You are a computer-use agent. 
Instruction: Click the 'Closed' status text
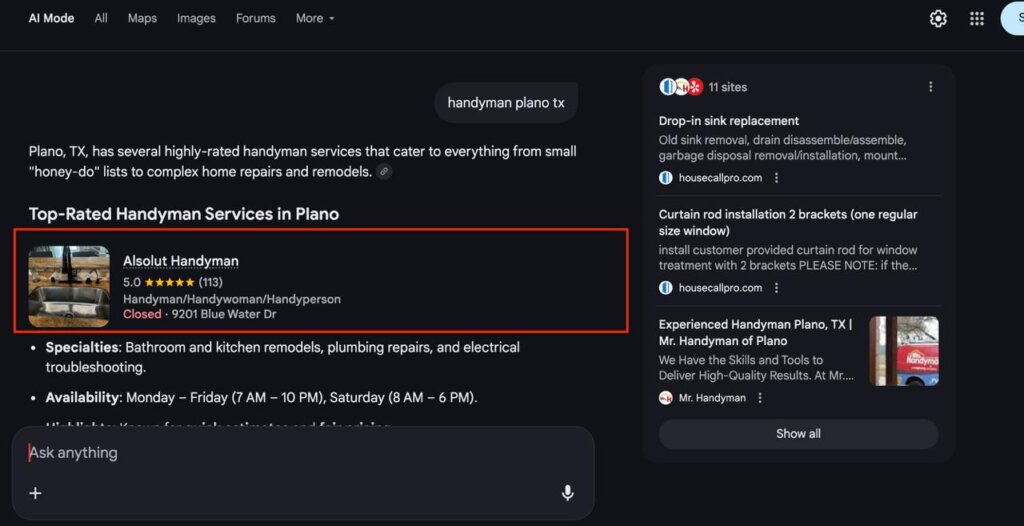142,314
